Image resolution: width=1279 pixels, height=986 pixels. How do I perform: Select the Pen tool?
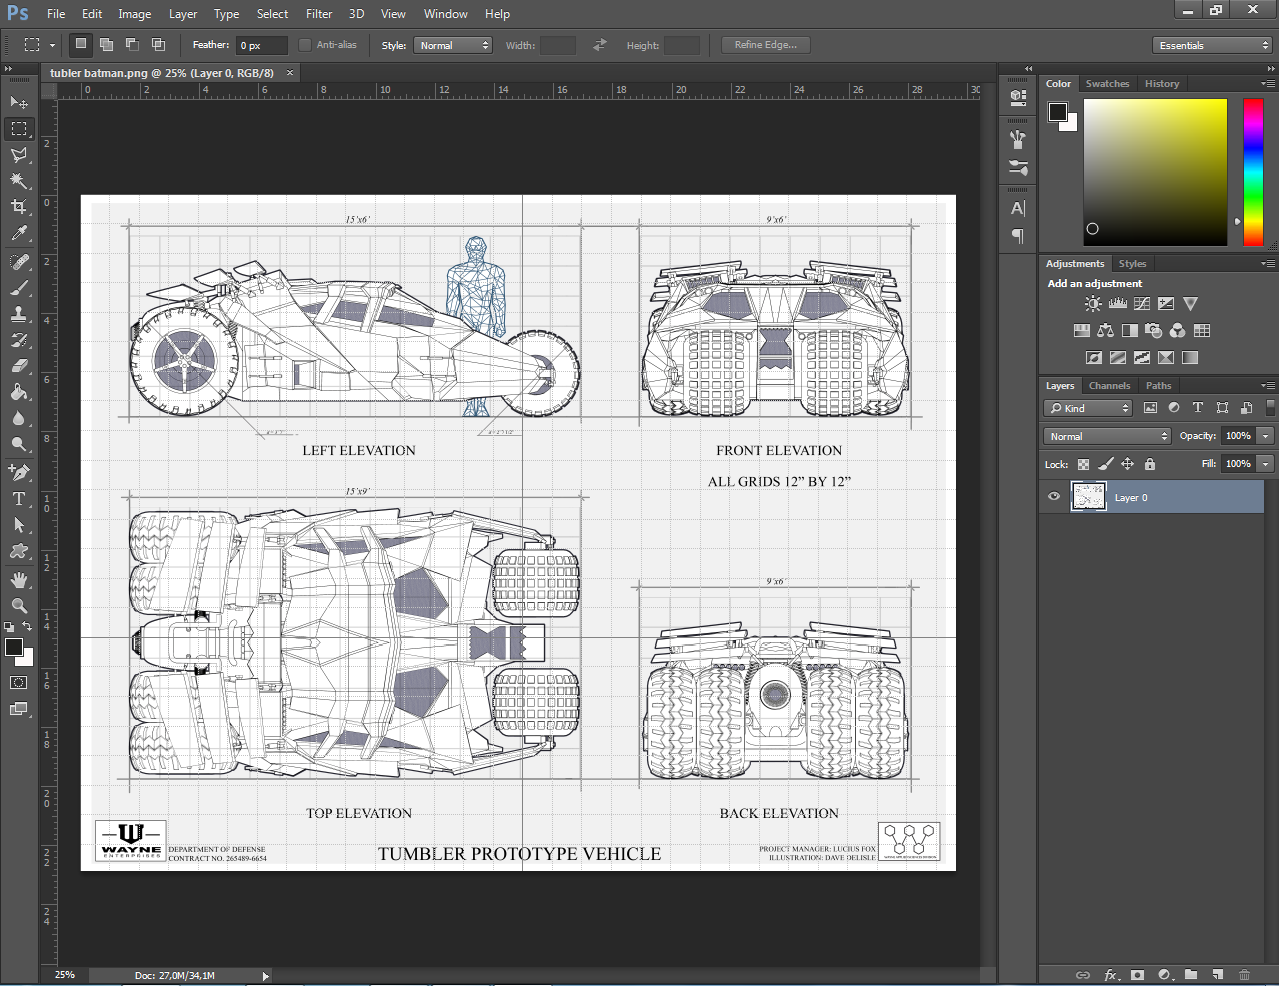18,472
